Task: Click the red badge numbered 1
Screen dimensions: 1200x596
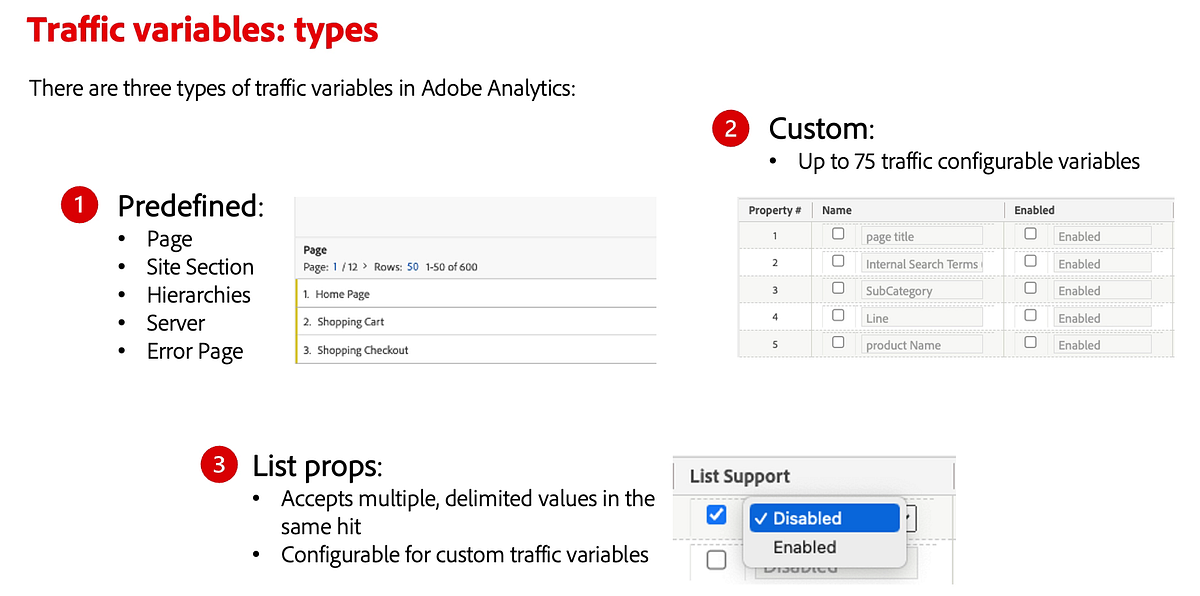Action: [80, 204]
